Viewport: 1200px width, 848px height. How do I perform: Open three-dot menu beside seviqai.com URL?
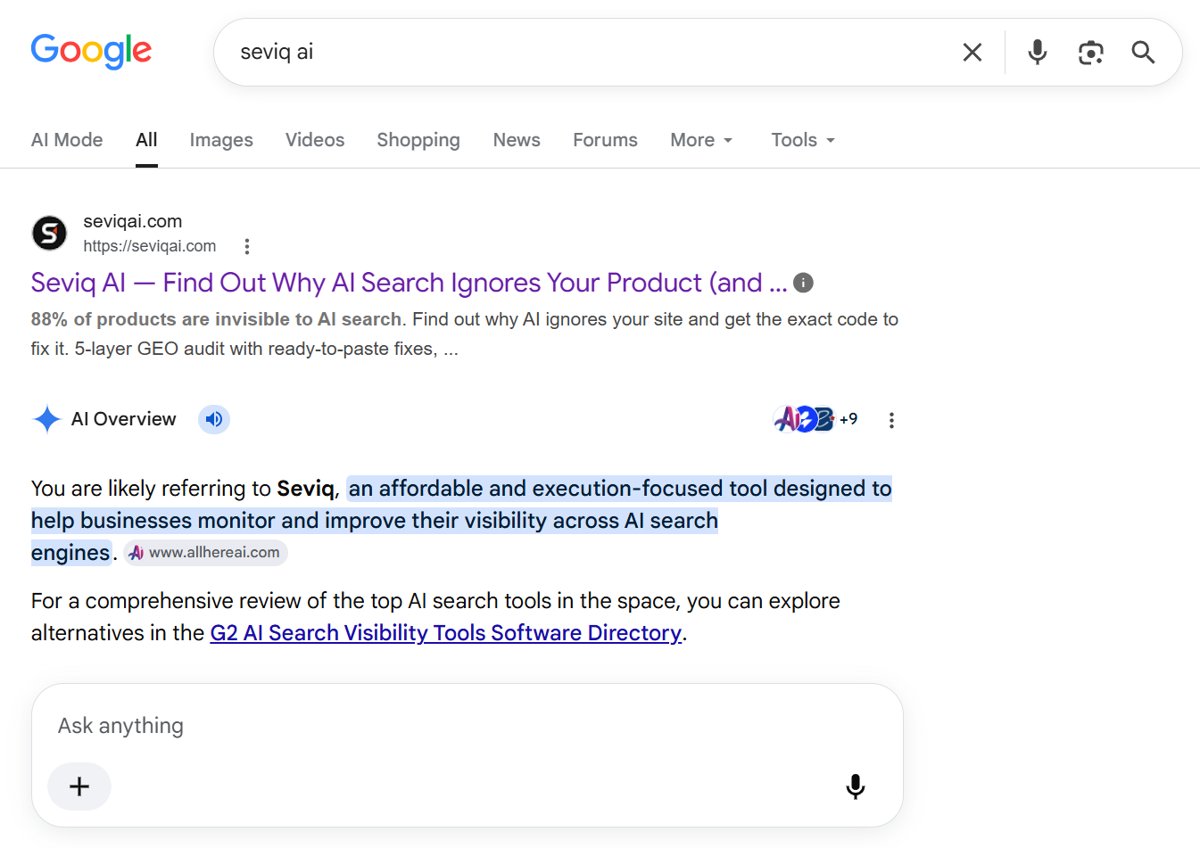tap(247, 246)
